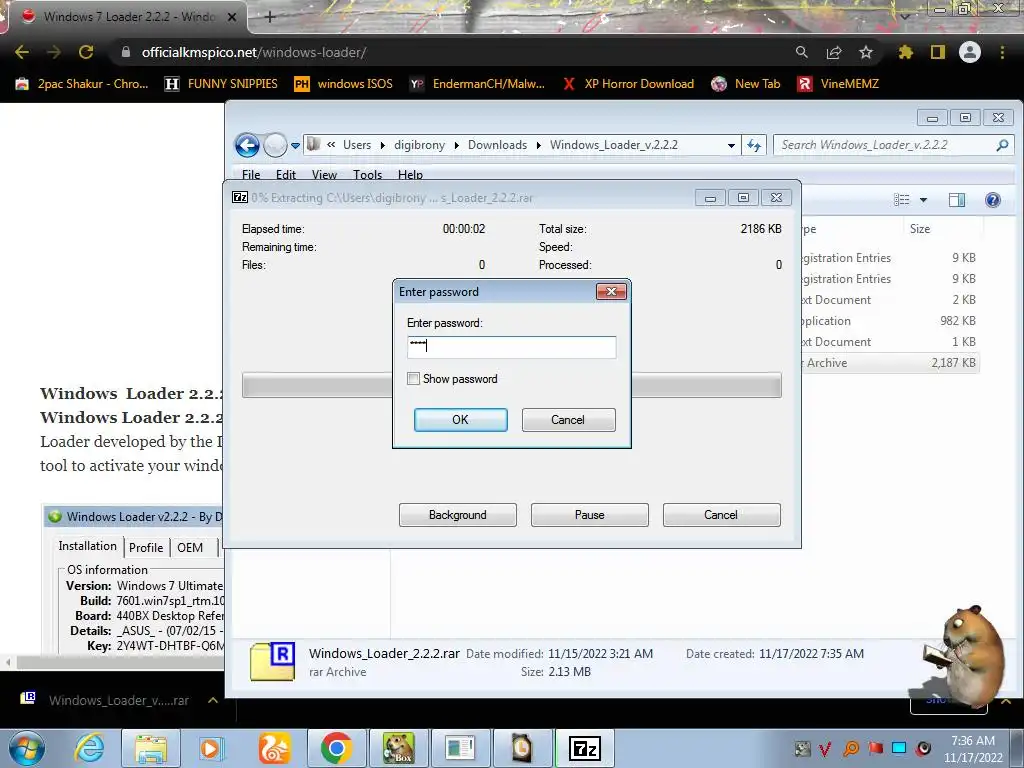
Task: Click the rar archive icon in details pane
Action: click(273, 661)
